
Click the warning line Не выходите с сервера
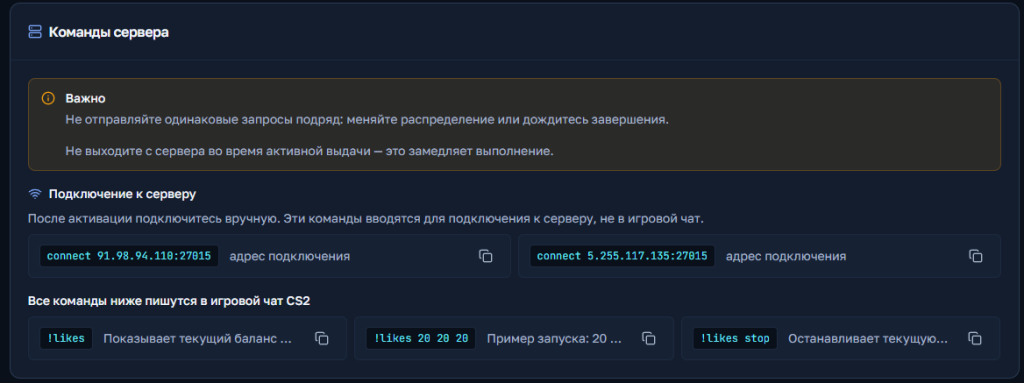[310, 151]
